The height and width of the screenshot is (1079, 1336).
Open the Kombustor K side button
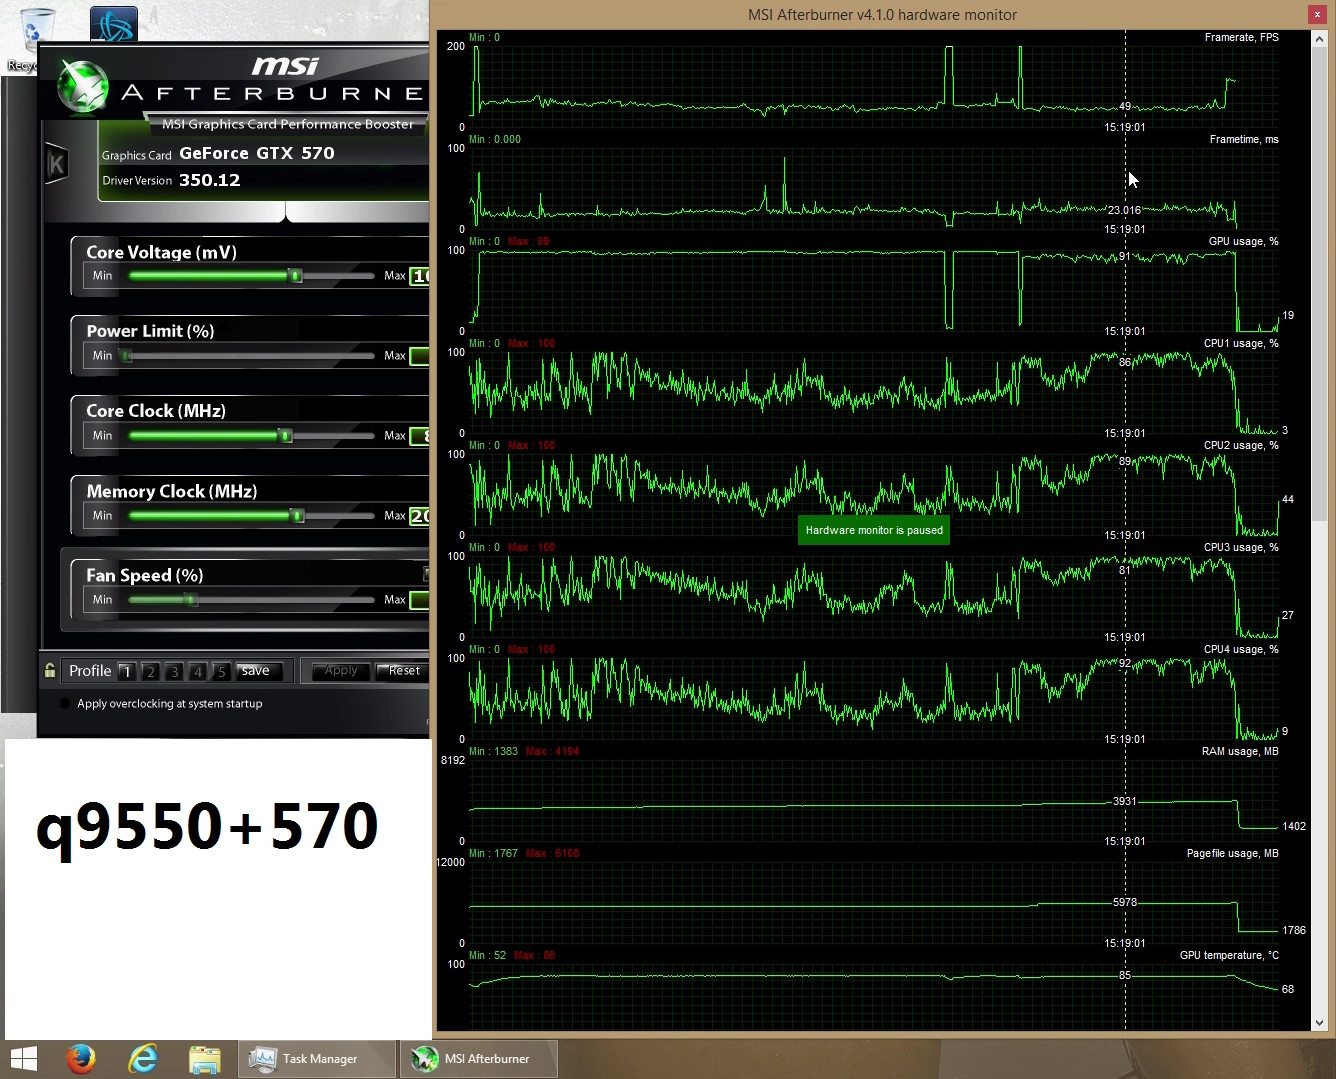point(56,164)
